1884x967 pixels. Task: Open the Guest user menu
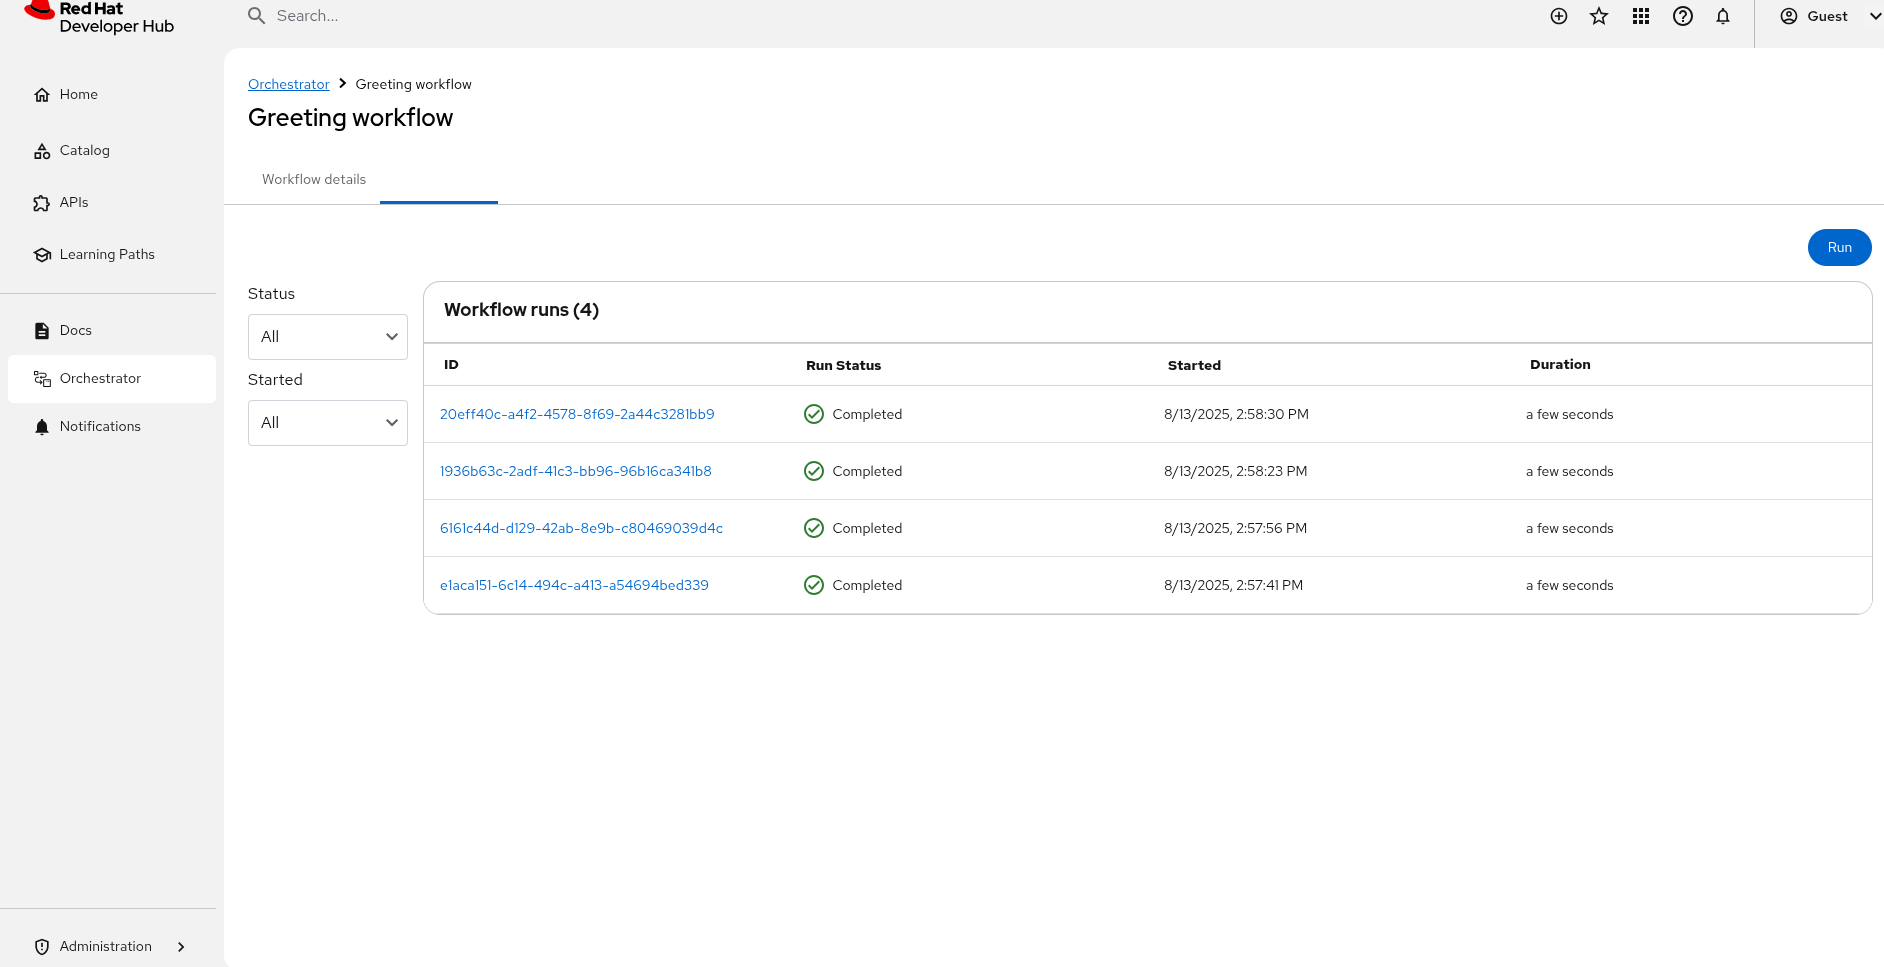click(1828, 16)
